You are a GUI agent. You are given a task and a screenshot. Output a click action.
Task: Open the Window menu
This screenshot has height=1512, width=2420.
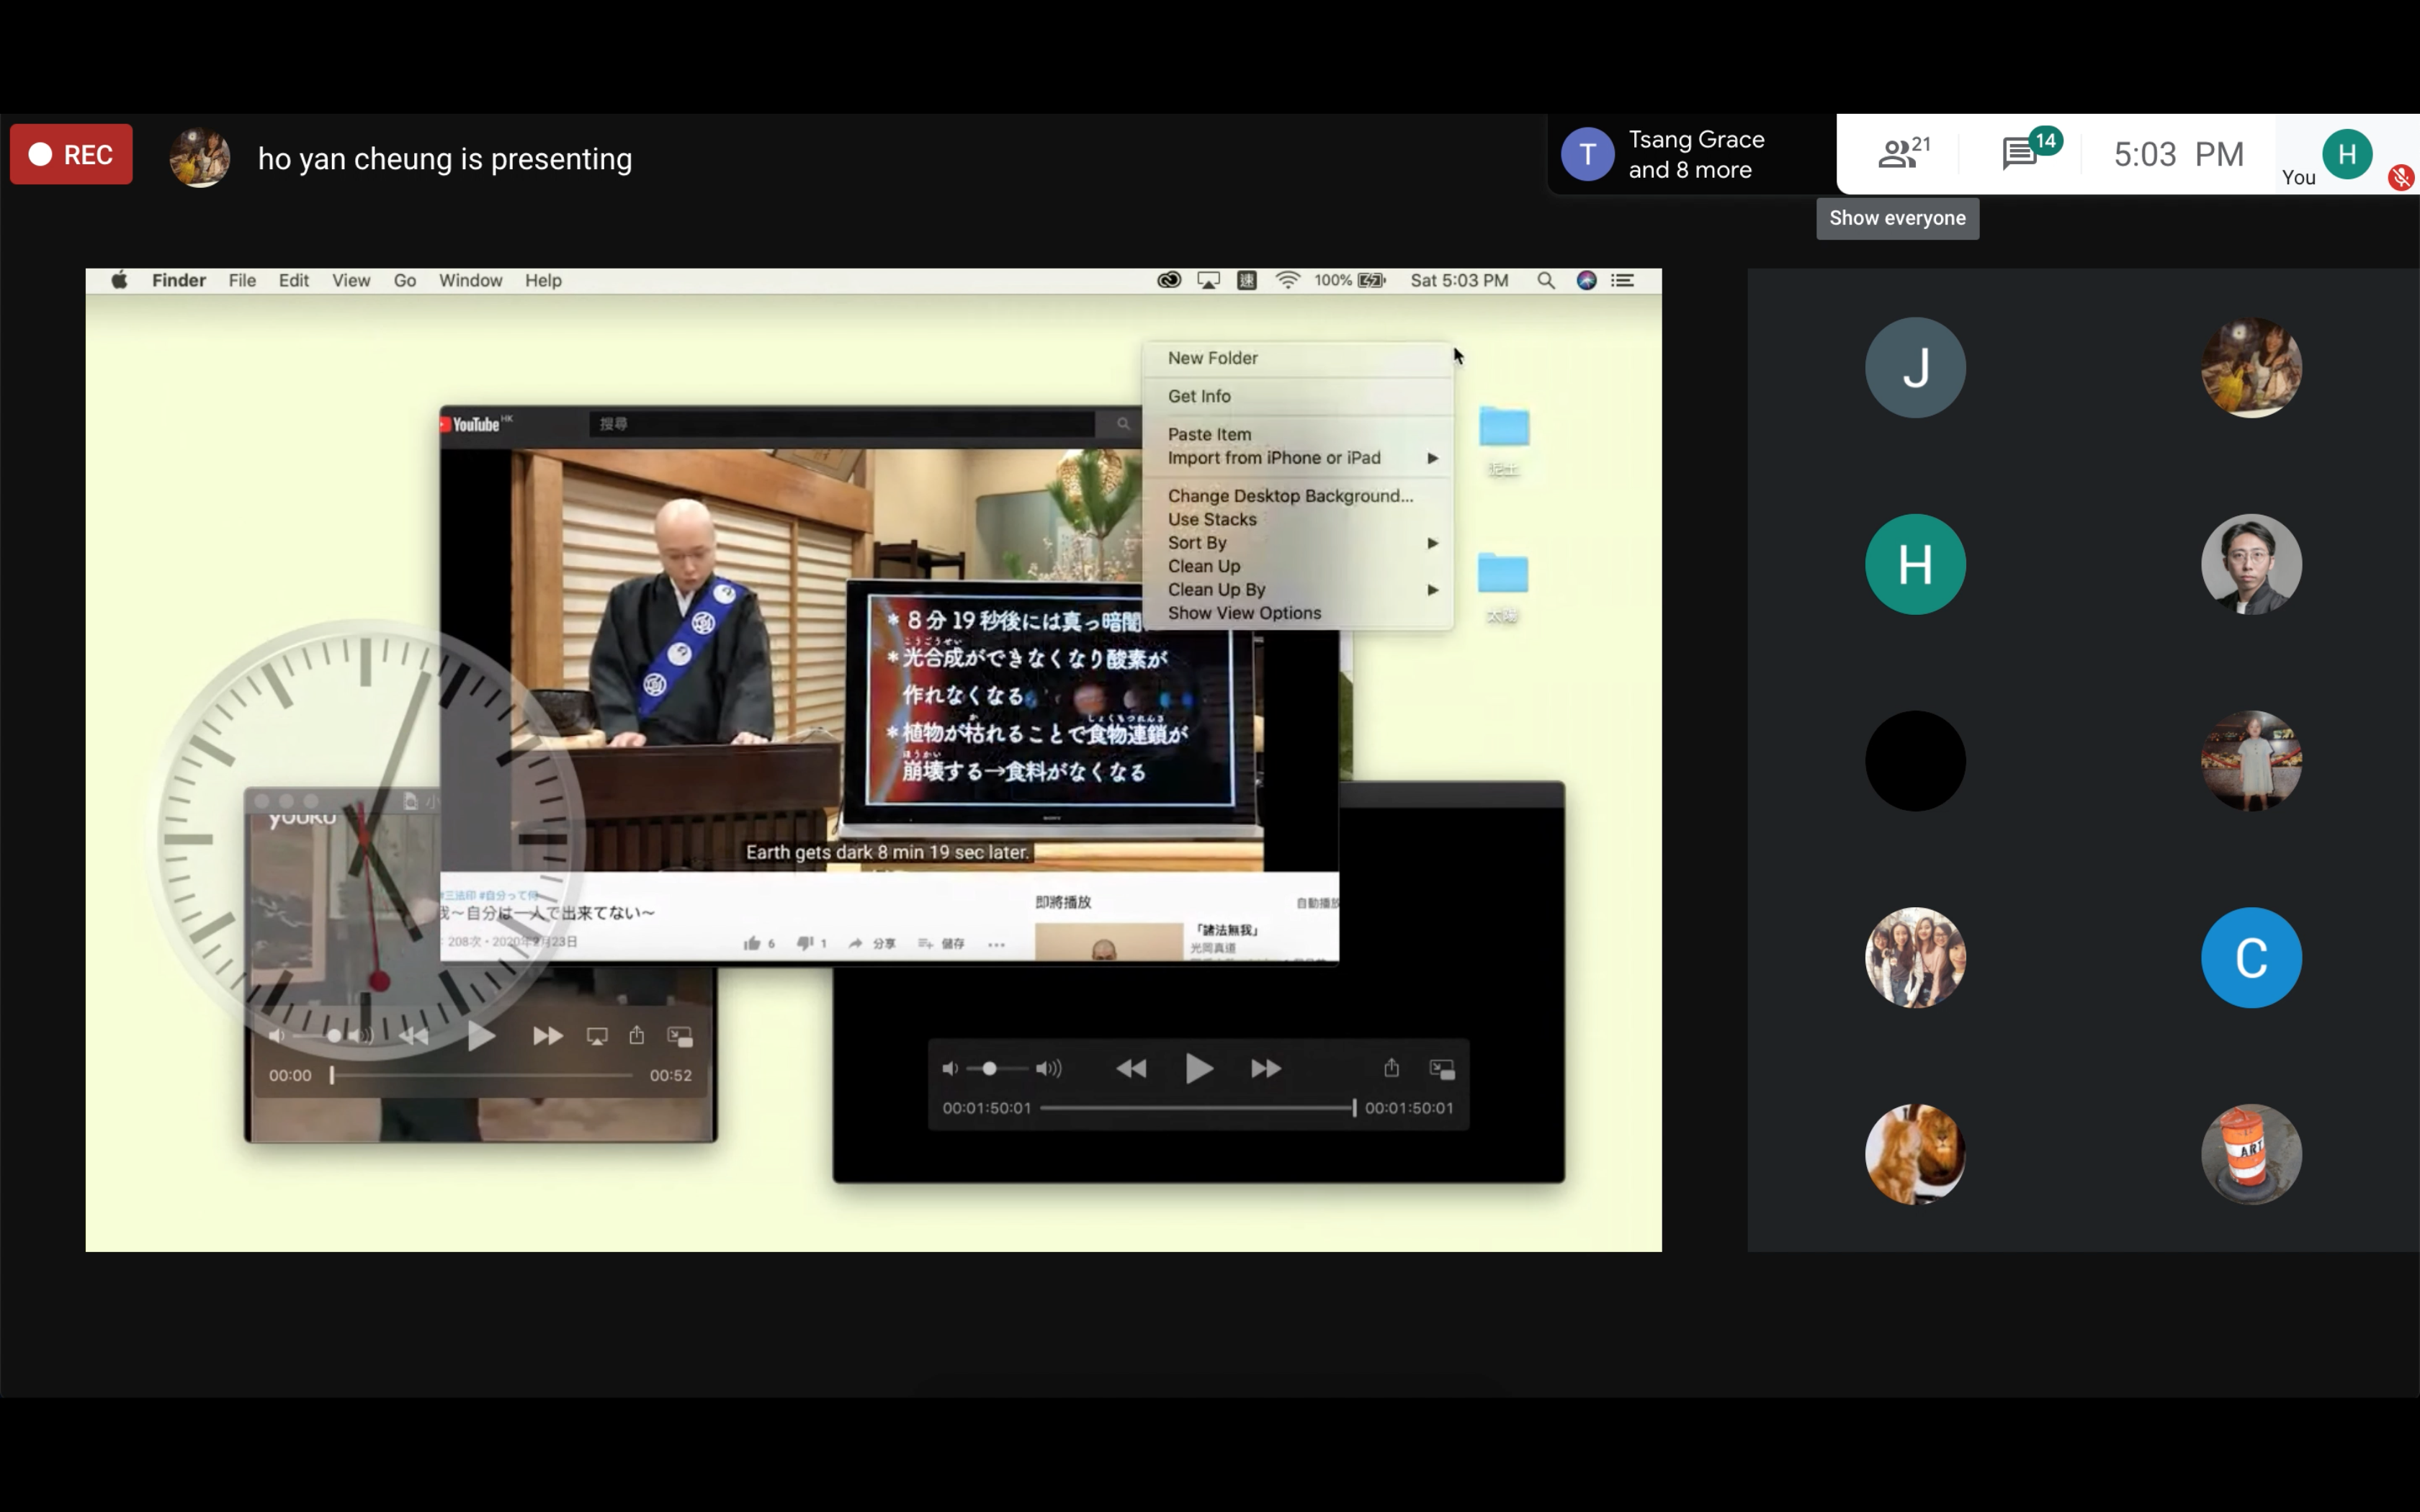click(470, 280)
